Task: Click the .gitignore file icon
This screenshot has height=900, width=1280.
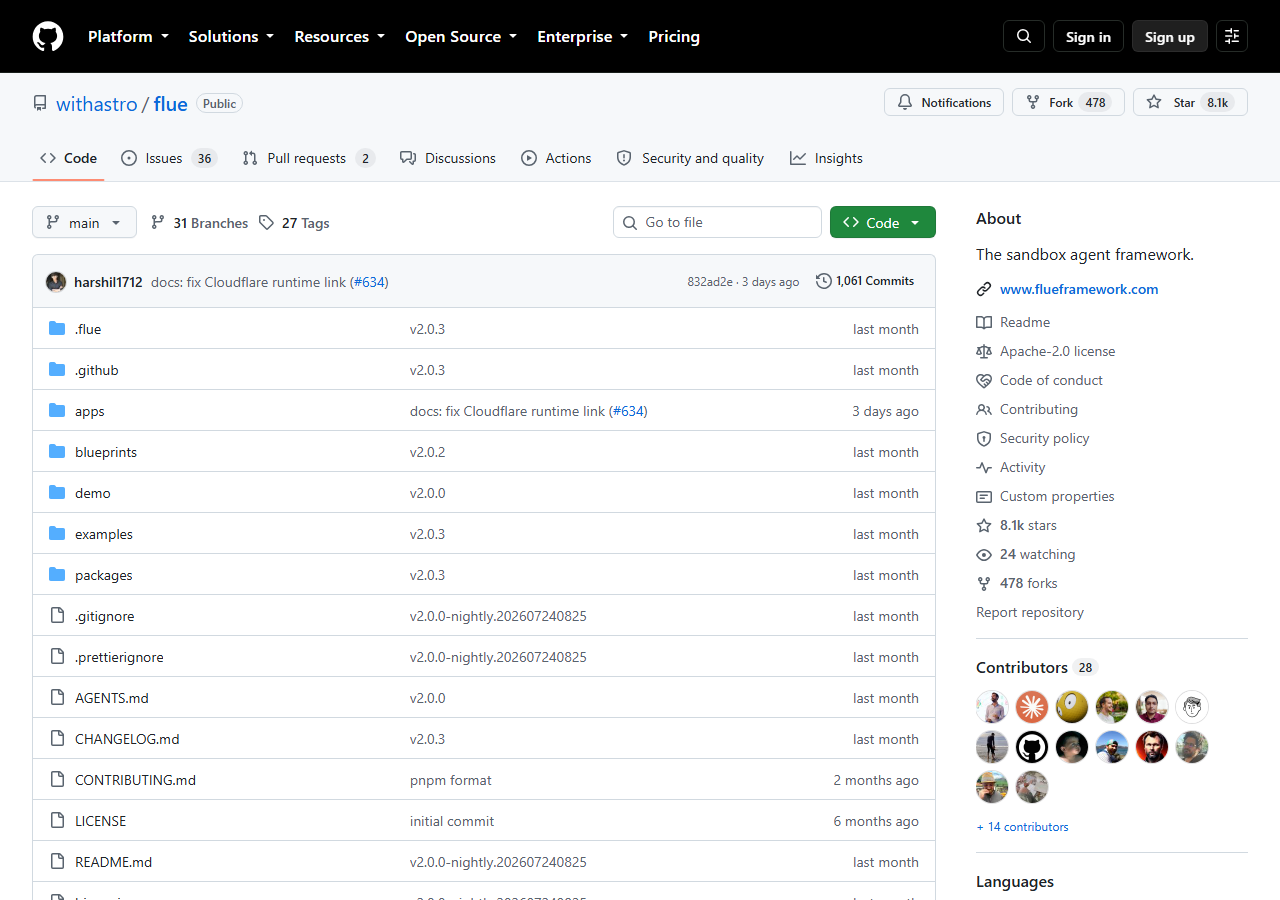Action: (x=57, y=616)
